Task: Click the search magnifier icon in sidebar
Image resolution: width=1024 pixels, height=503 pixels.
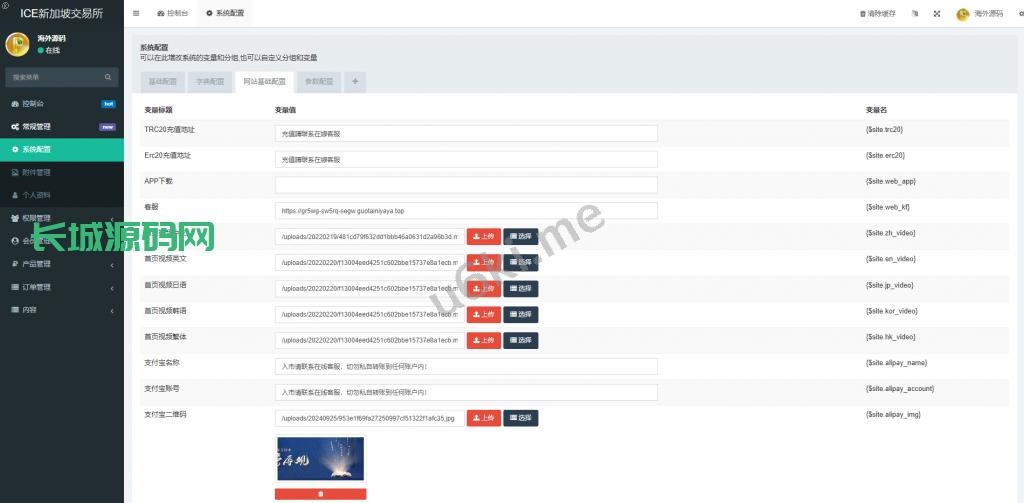Action: [x=108, y=77]
